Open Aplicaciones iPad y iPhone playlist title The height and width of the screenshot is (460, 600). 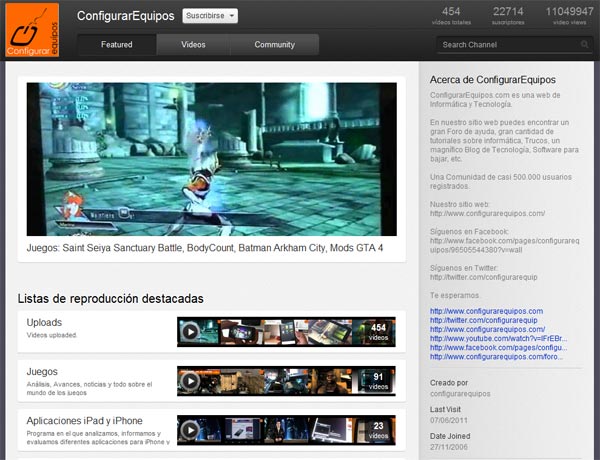[85, 421]
